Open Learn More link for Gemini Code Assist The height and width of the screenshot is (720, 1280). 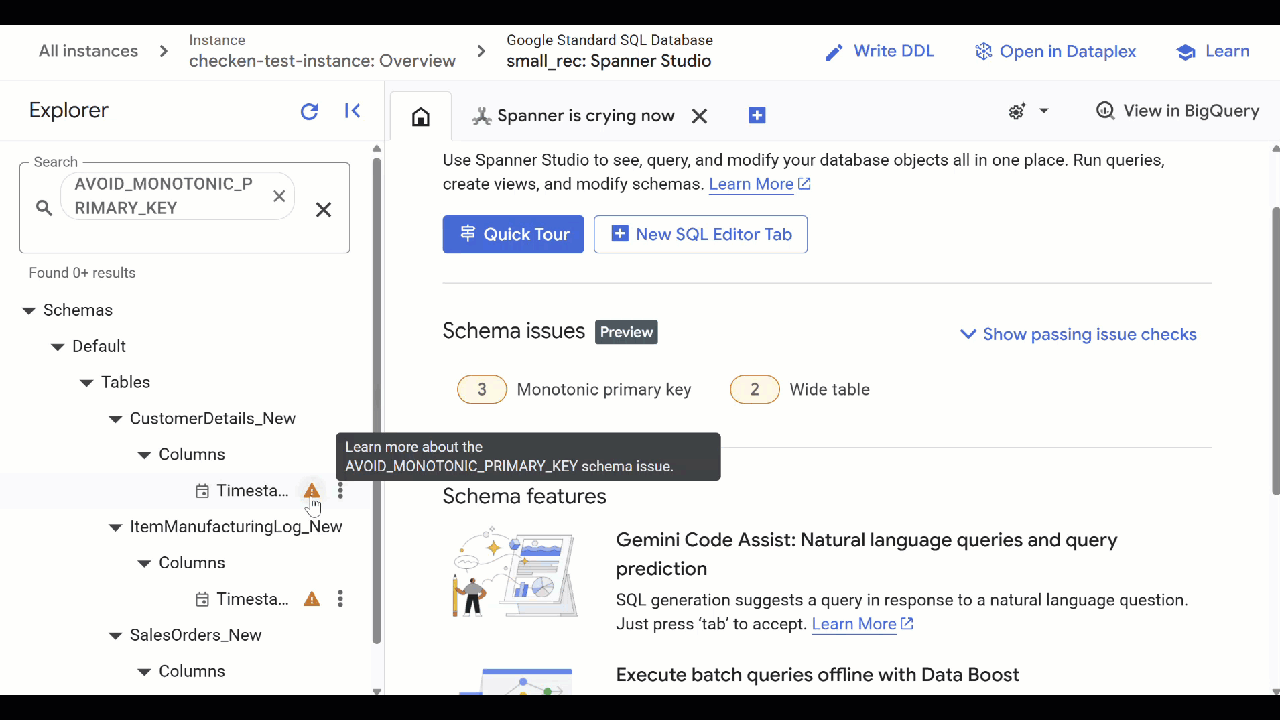pos(862,624)
